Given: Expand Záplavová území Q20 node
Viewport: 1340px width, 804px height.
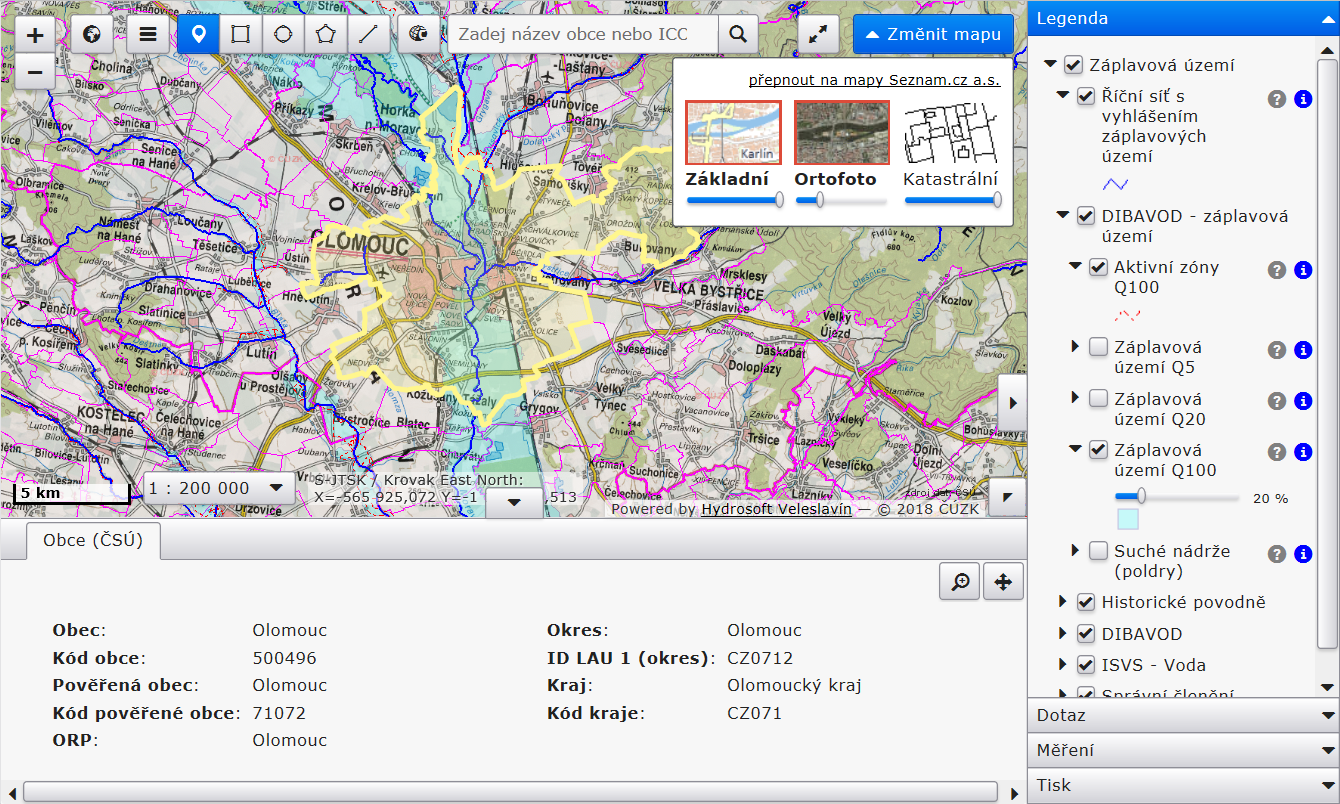Looking at the screenshot, I should (1076, 398).
